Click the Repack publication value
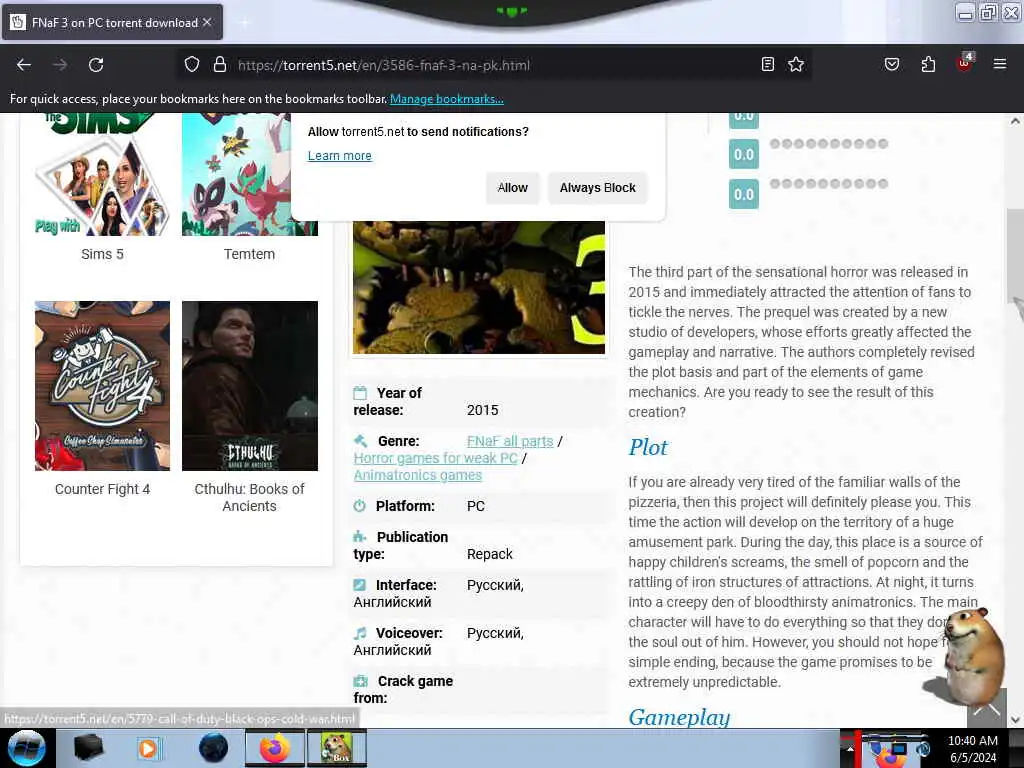Viewport: 1024px width, 768px height. tap(490, 554)
